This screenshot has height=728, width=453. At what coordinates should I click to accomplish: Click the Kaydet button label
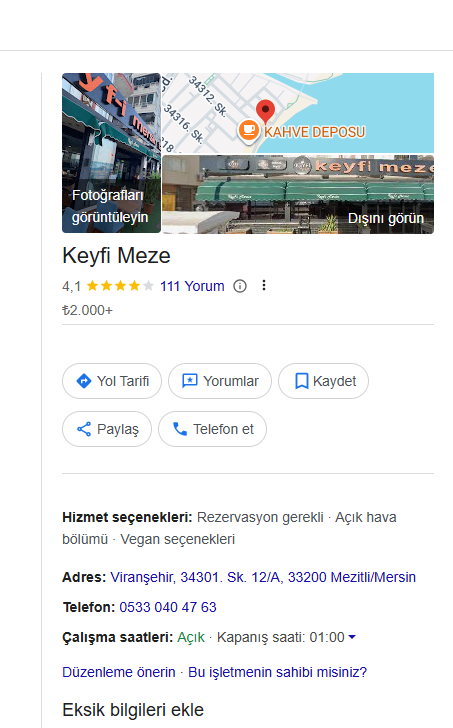point(335,381)
